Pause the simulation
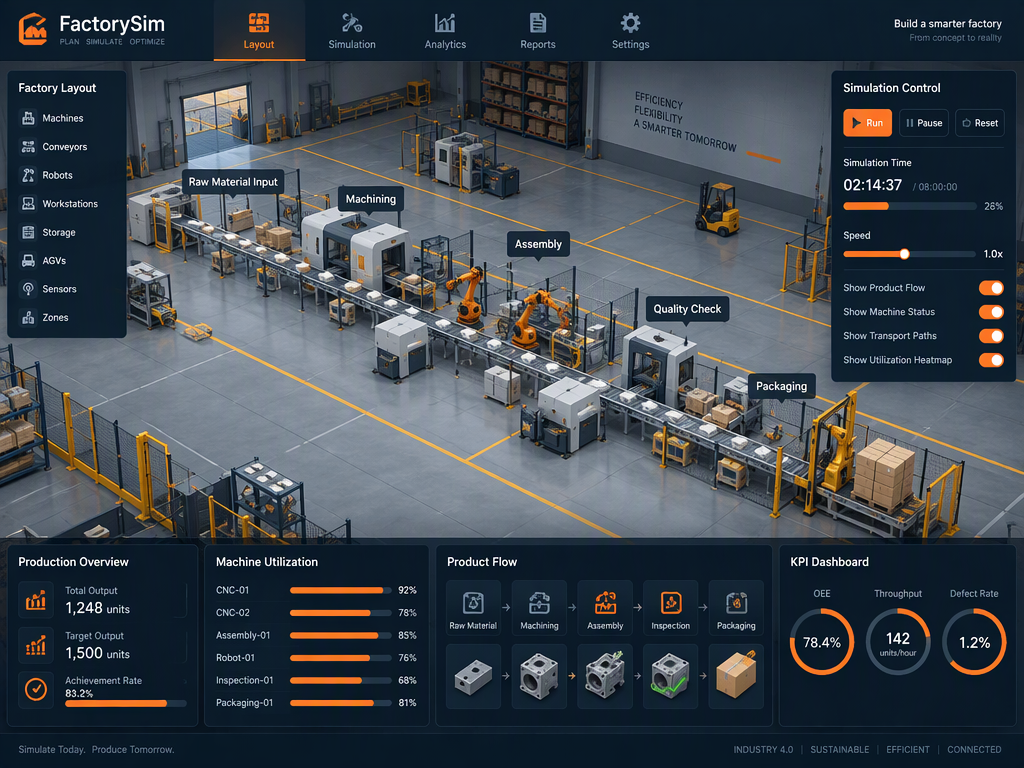Image resolution: width=1024 pixels, height=768 pixels. click(924, 123)
